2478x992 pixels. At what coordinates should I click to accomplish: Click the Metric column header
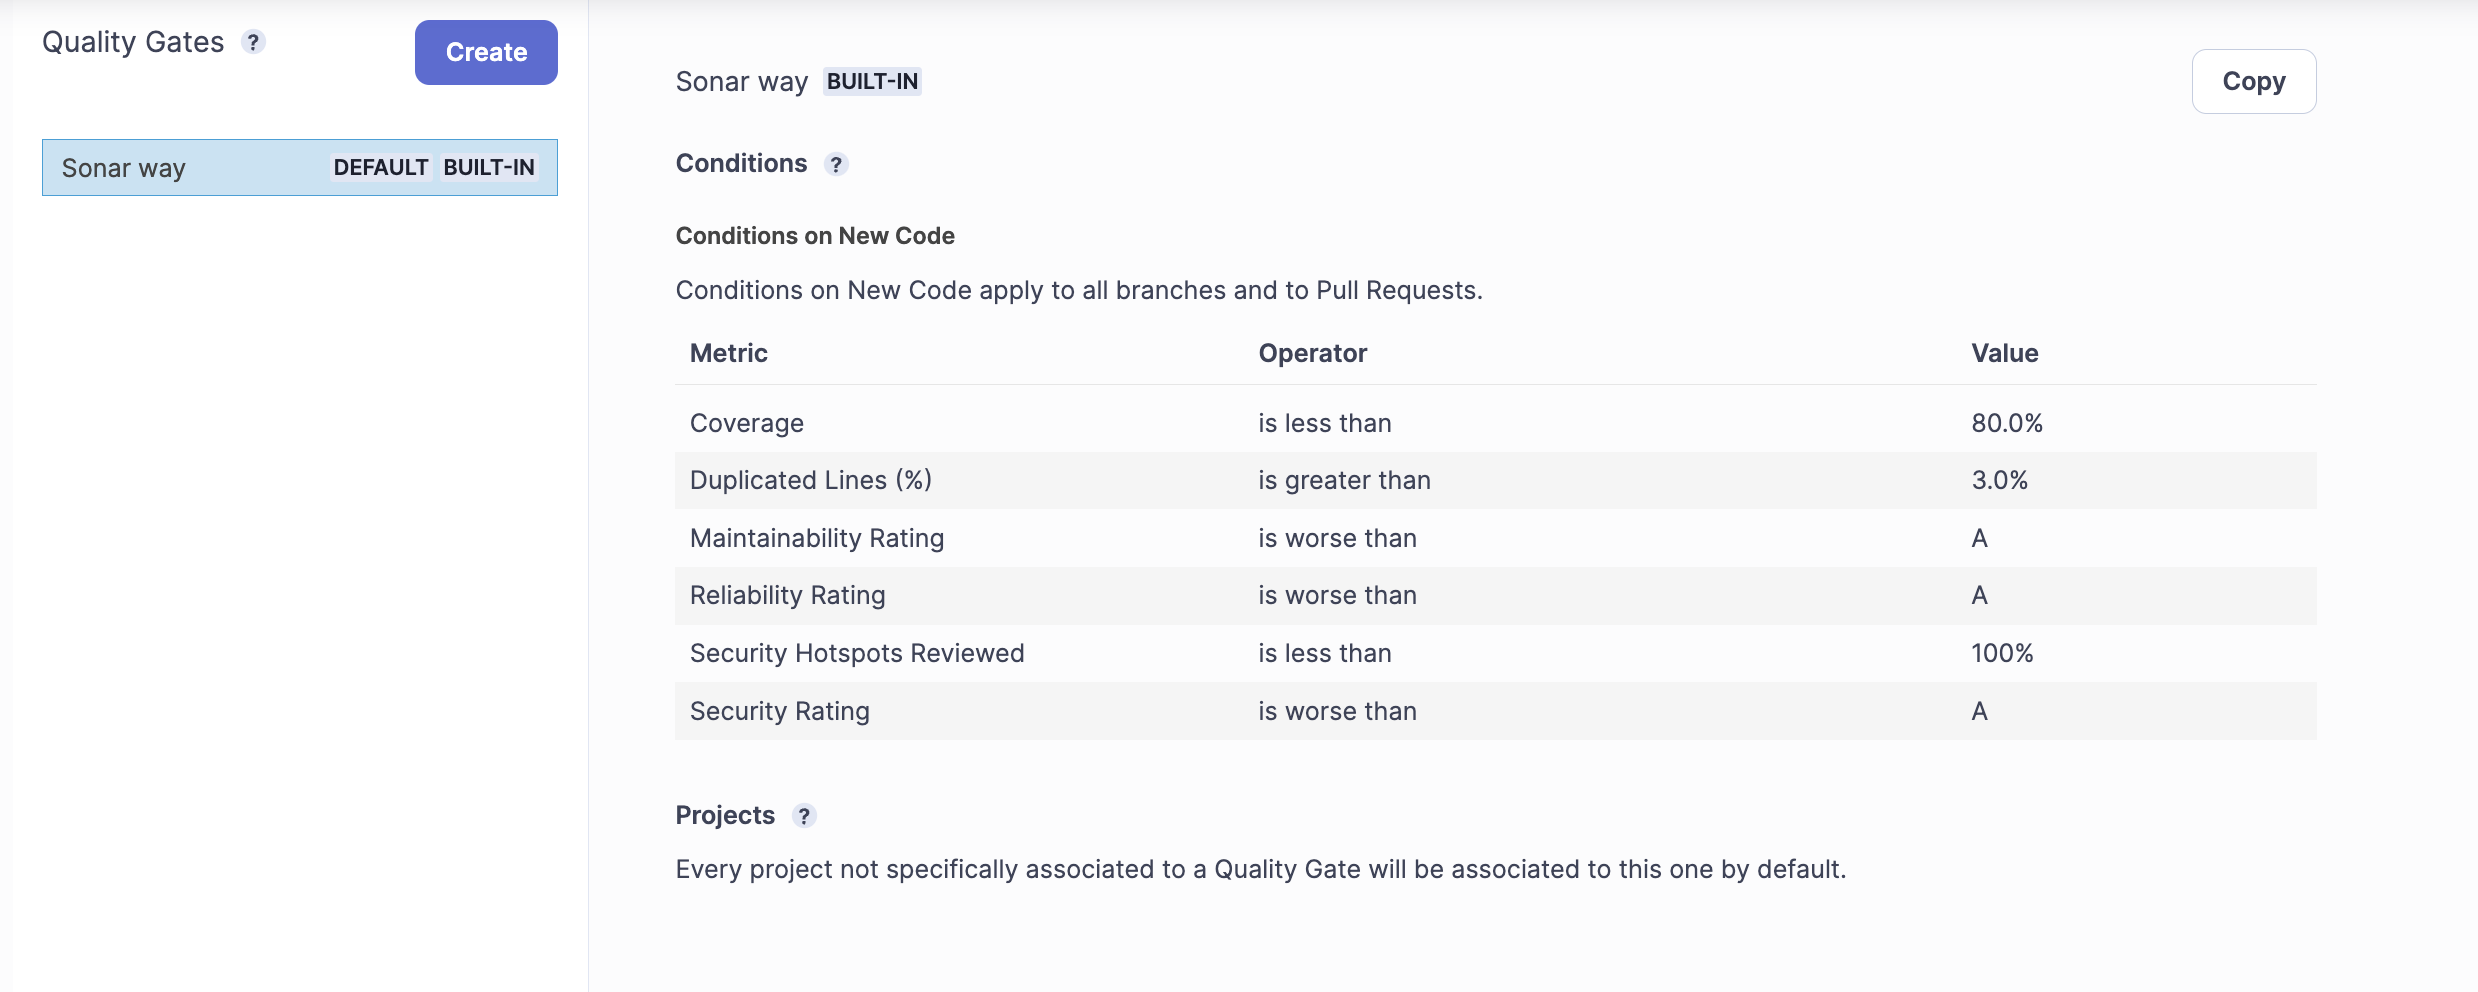pos(729,353)
